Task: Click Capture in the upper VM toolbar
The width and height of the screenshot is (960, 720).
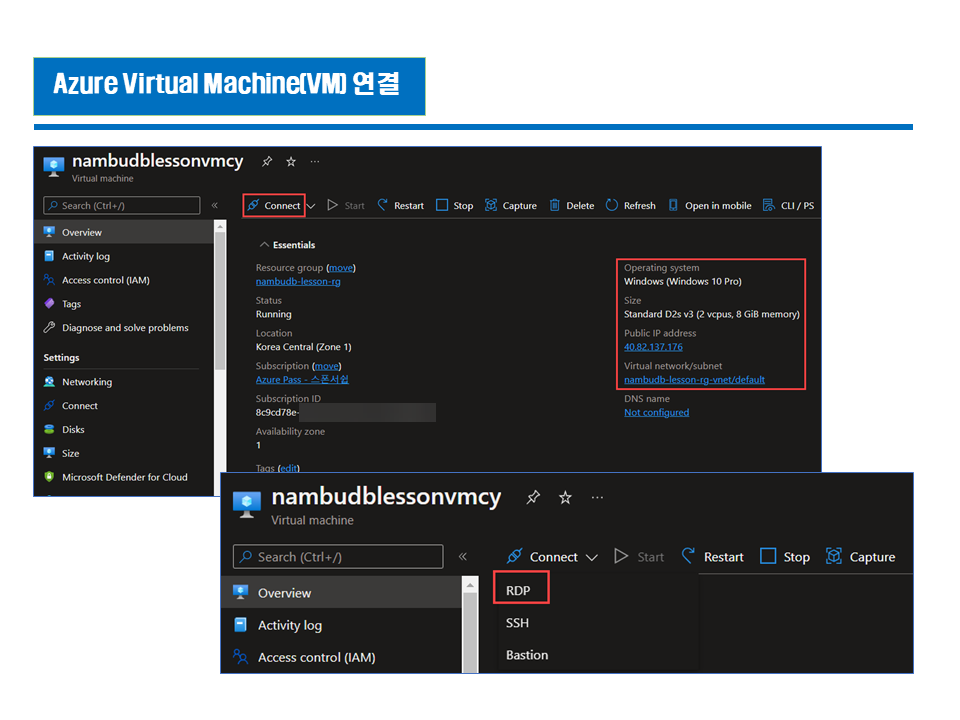Action: click(511, 206)
